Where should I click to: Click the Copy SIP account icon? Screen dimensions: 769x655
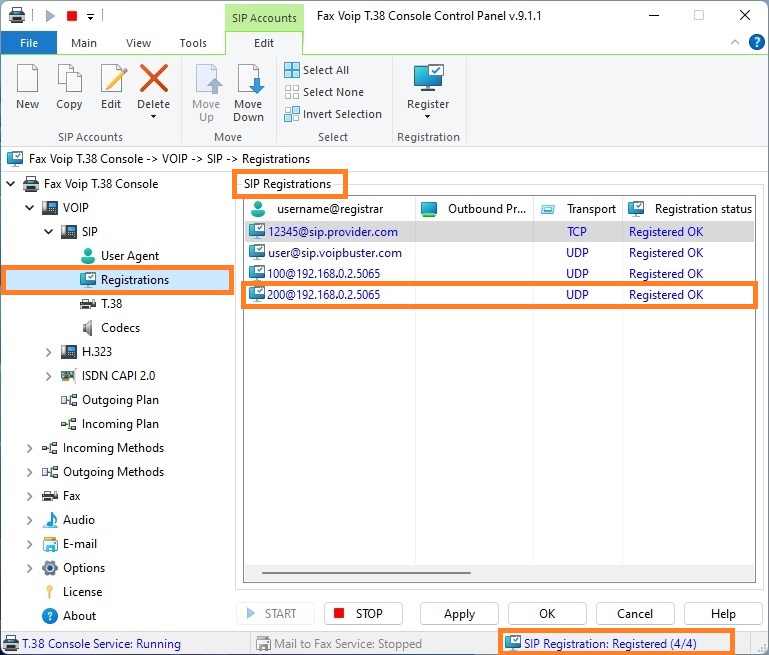click(69, 78)
